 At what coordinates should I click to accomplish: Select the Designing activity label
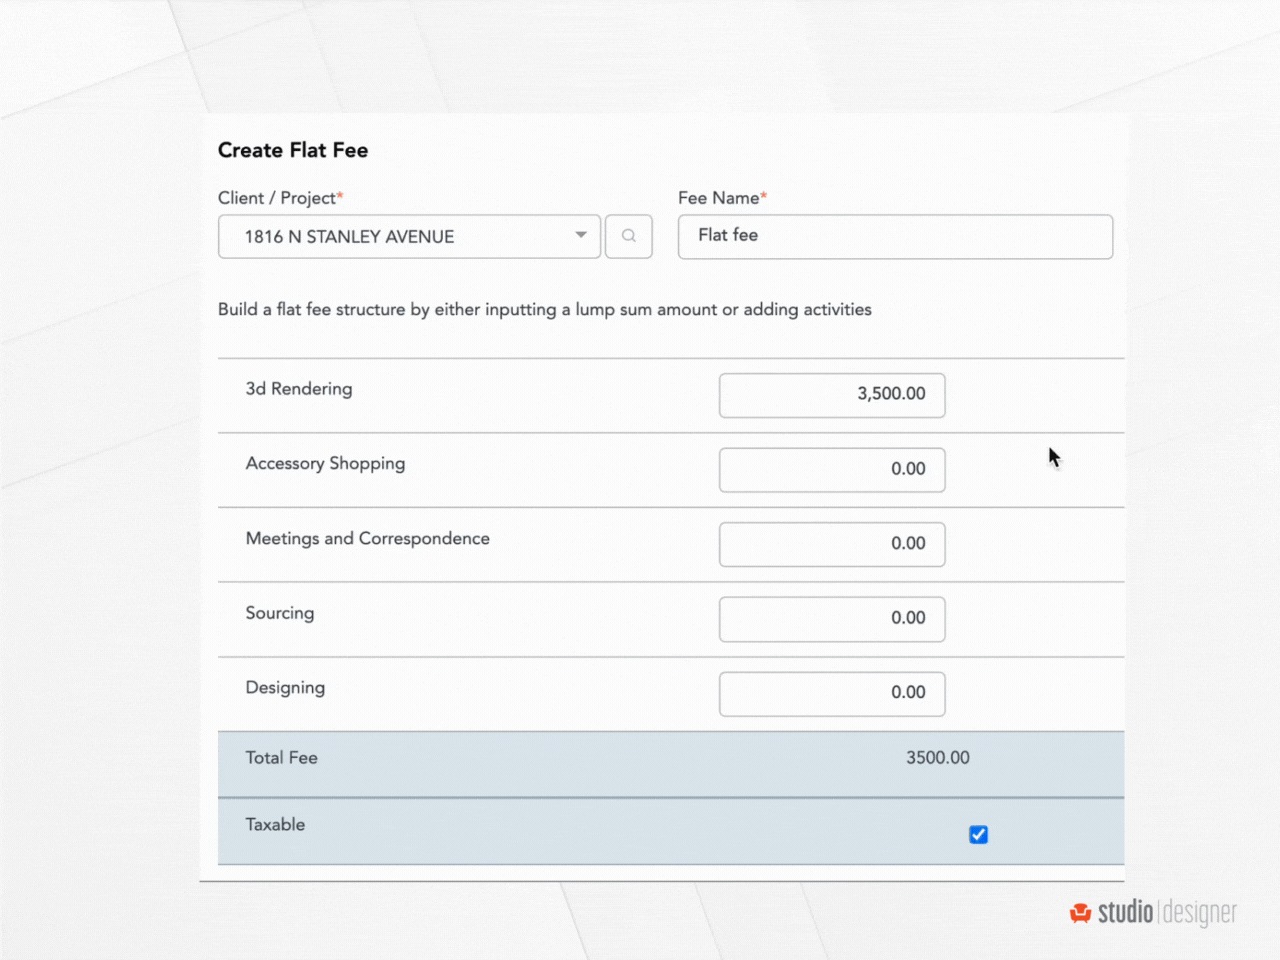click(x=285, y=688)
